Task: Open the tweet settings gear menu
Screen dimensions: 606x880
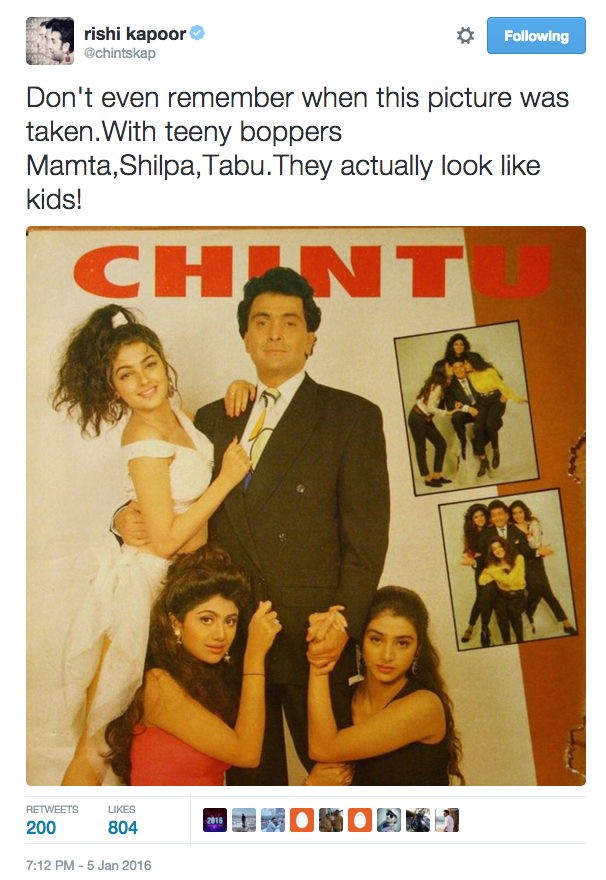Action: click(465, 36)
